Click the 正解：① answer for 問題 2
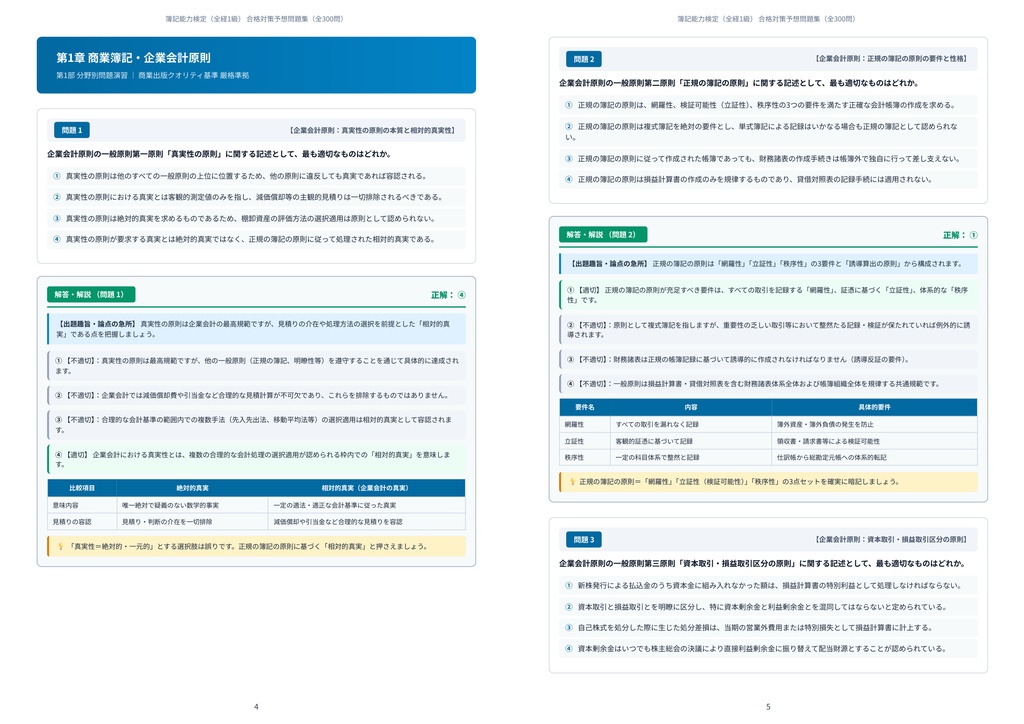 (x=960, y=235)
